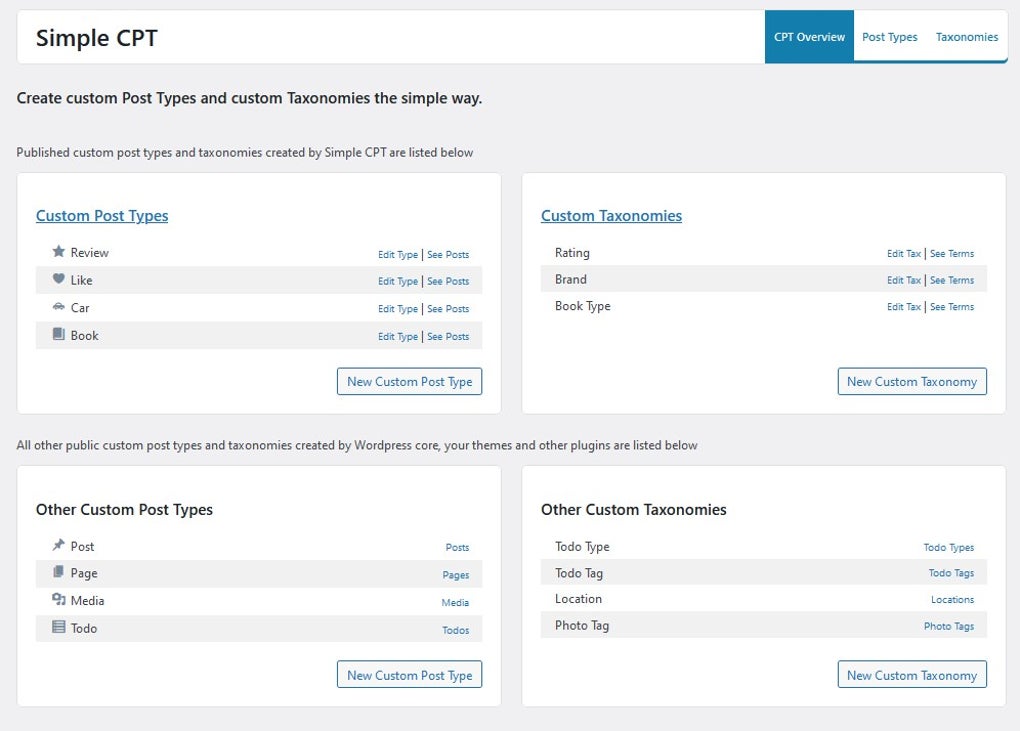
Task: Click the New Custom Taxonomy button
Action: click(911, 381)
